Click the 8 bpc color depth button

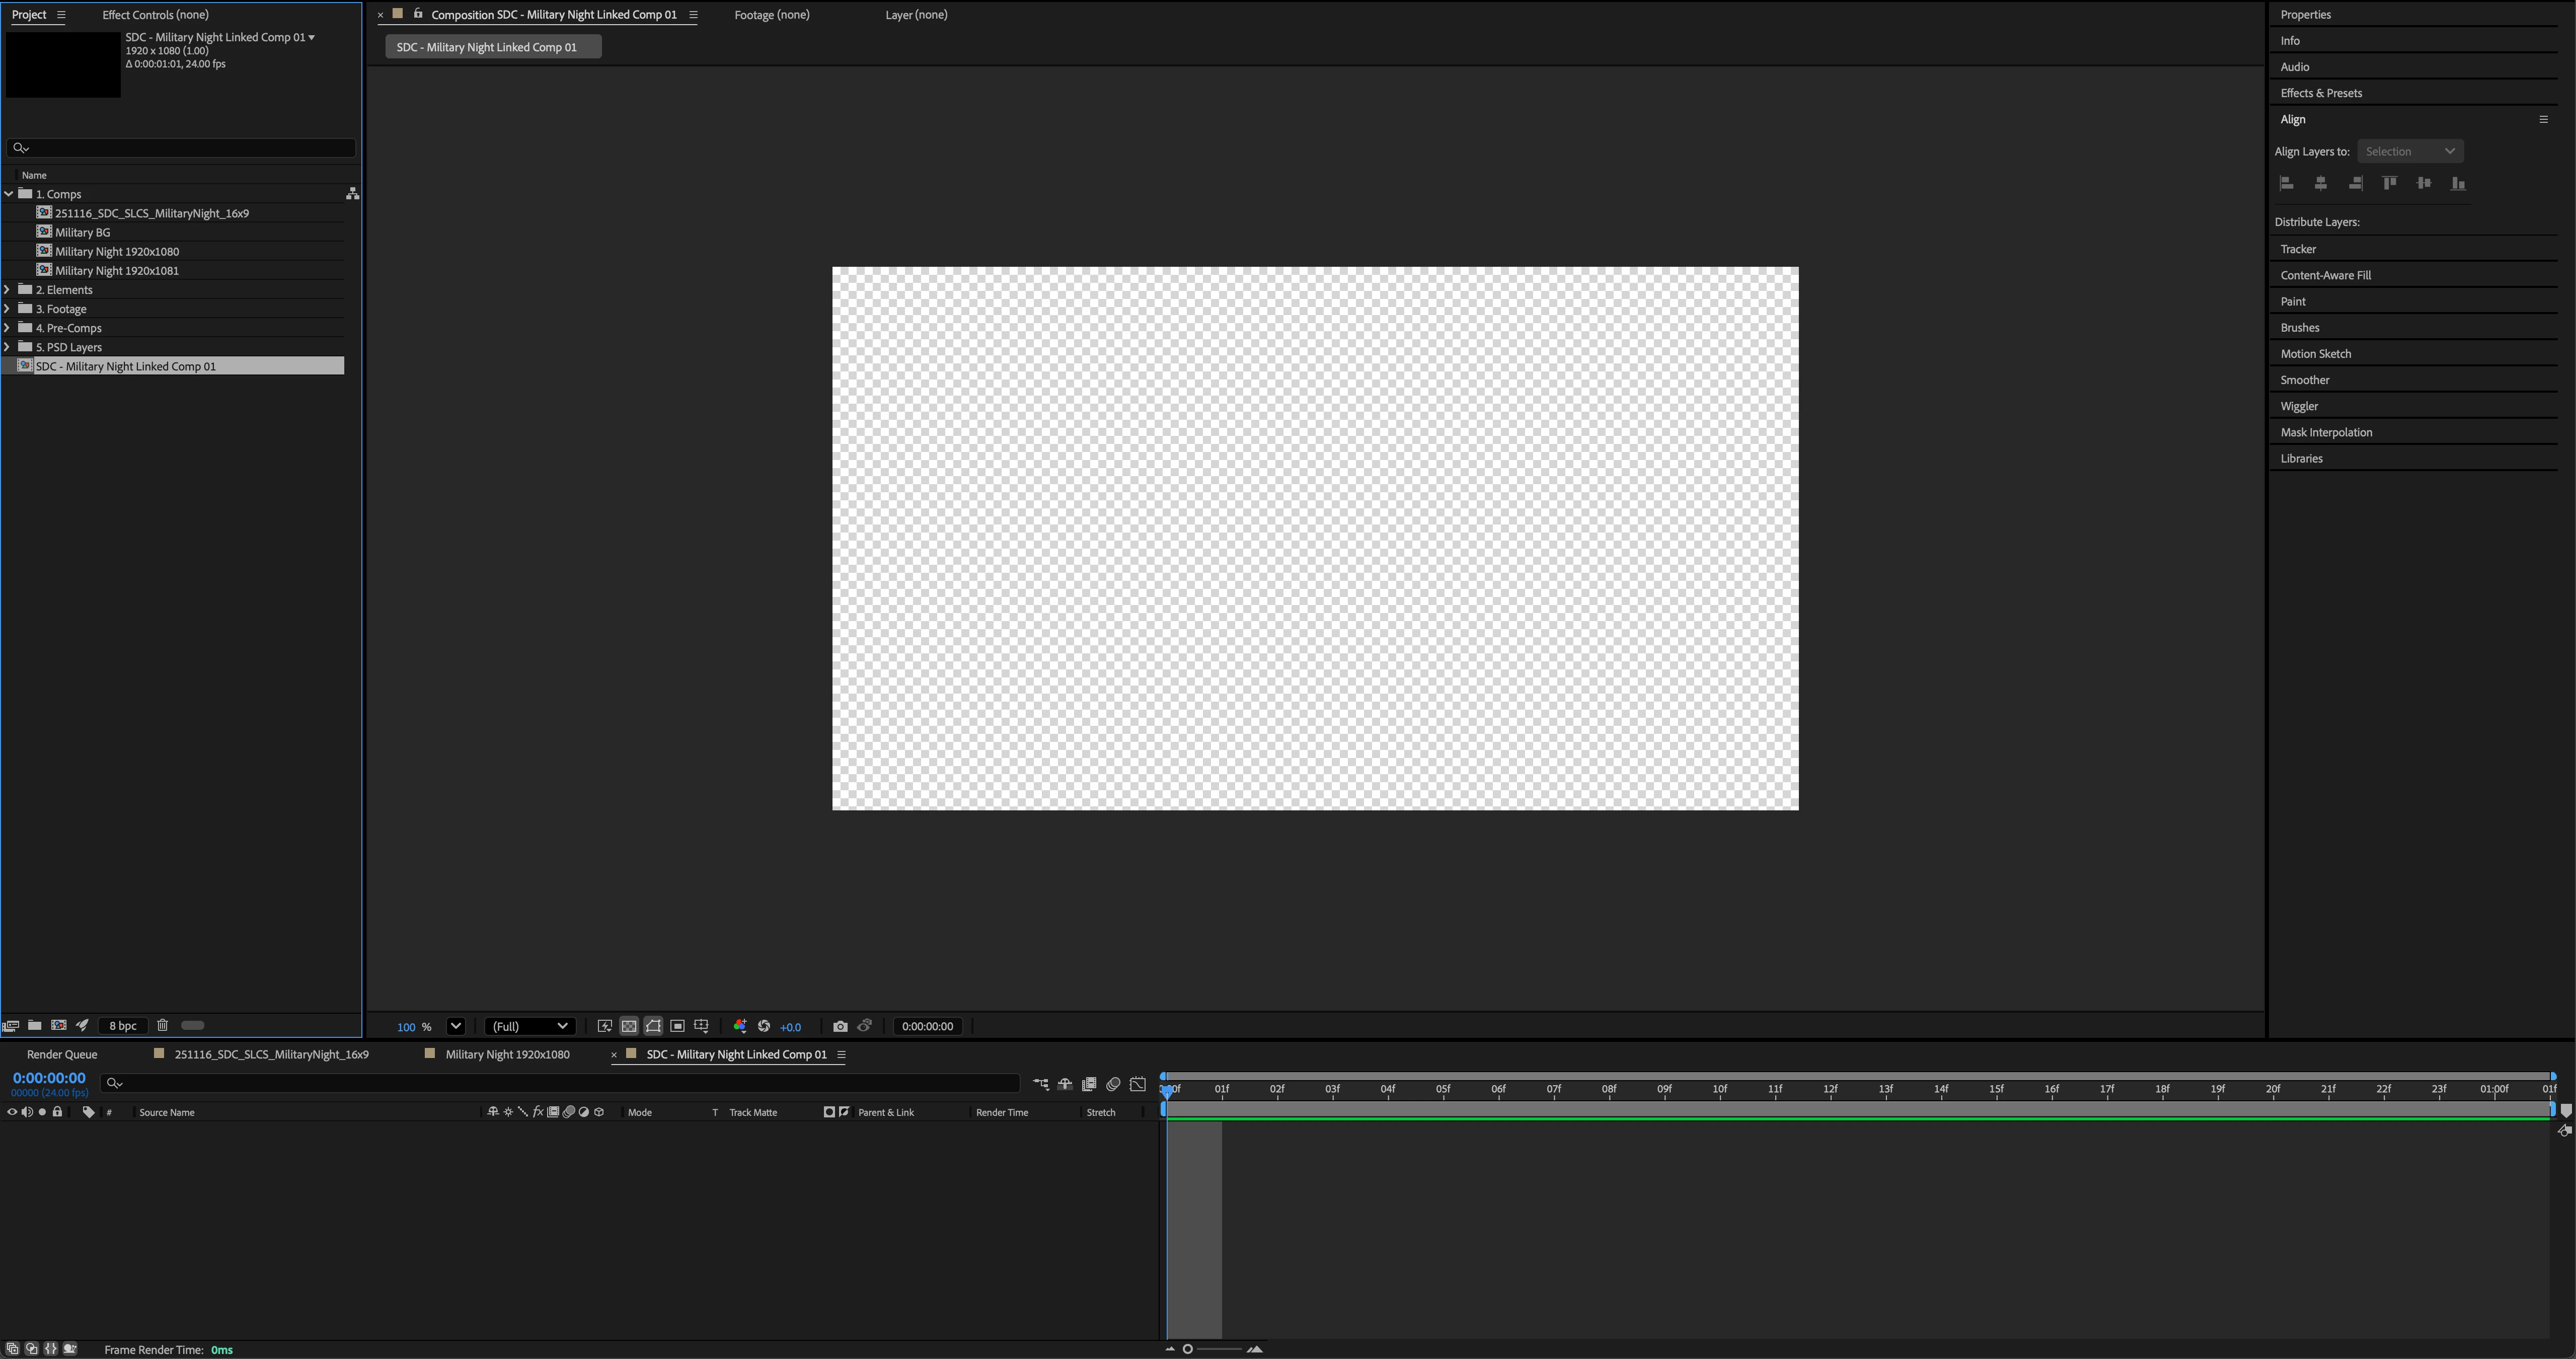pos(123,1025)
